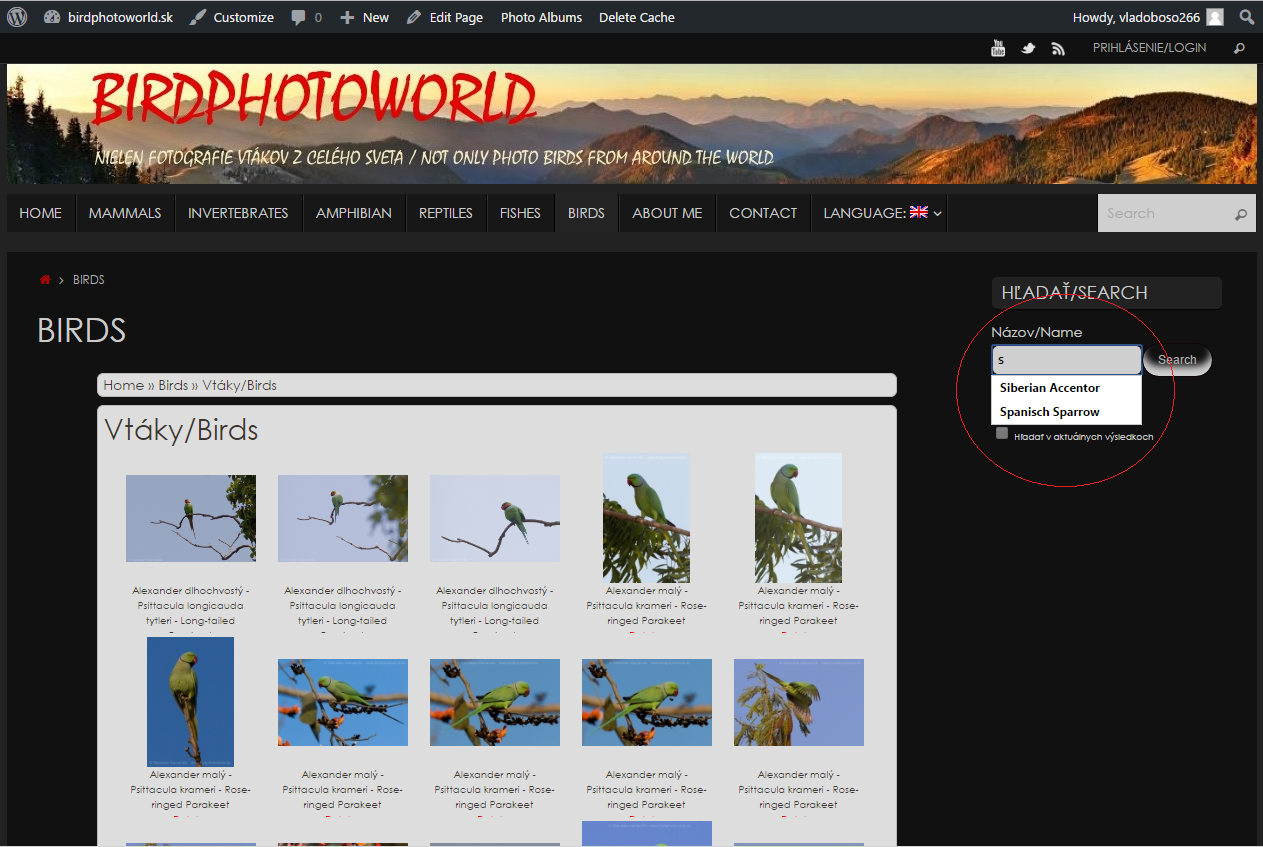Expand the Language dropdown menu
Image resolution: width=1263 pixels, height=847 pixels.
point(882,213)
